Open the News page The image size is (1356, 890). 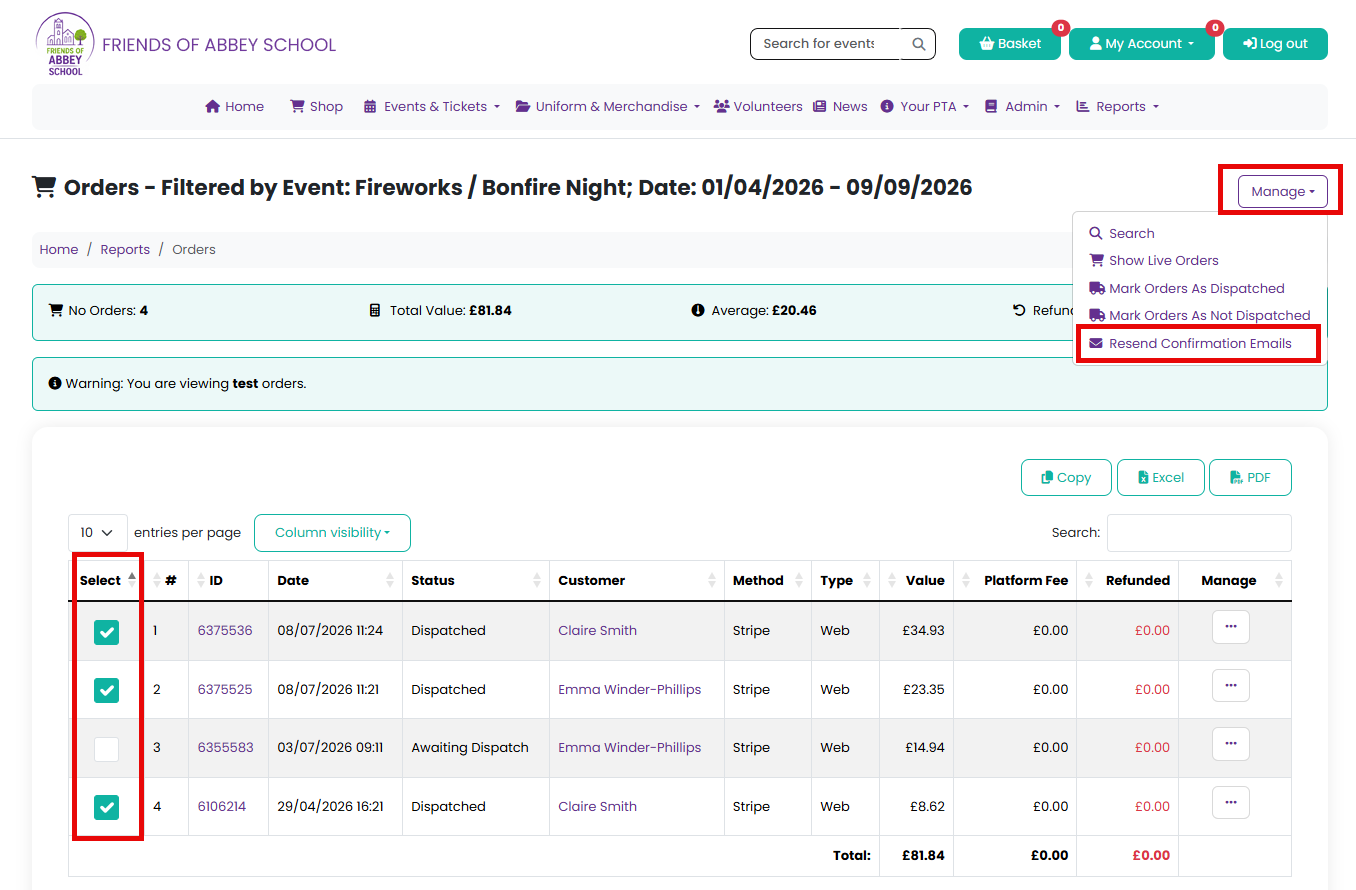point(840,107)
